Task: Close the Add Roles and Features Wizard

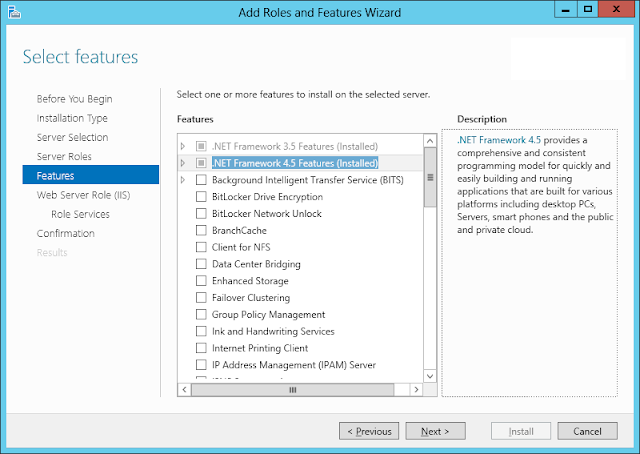Action: [x=616, y=10]
